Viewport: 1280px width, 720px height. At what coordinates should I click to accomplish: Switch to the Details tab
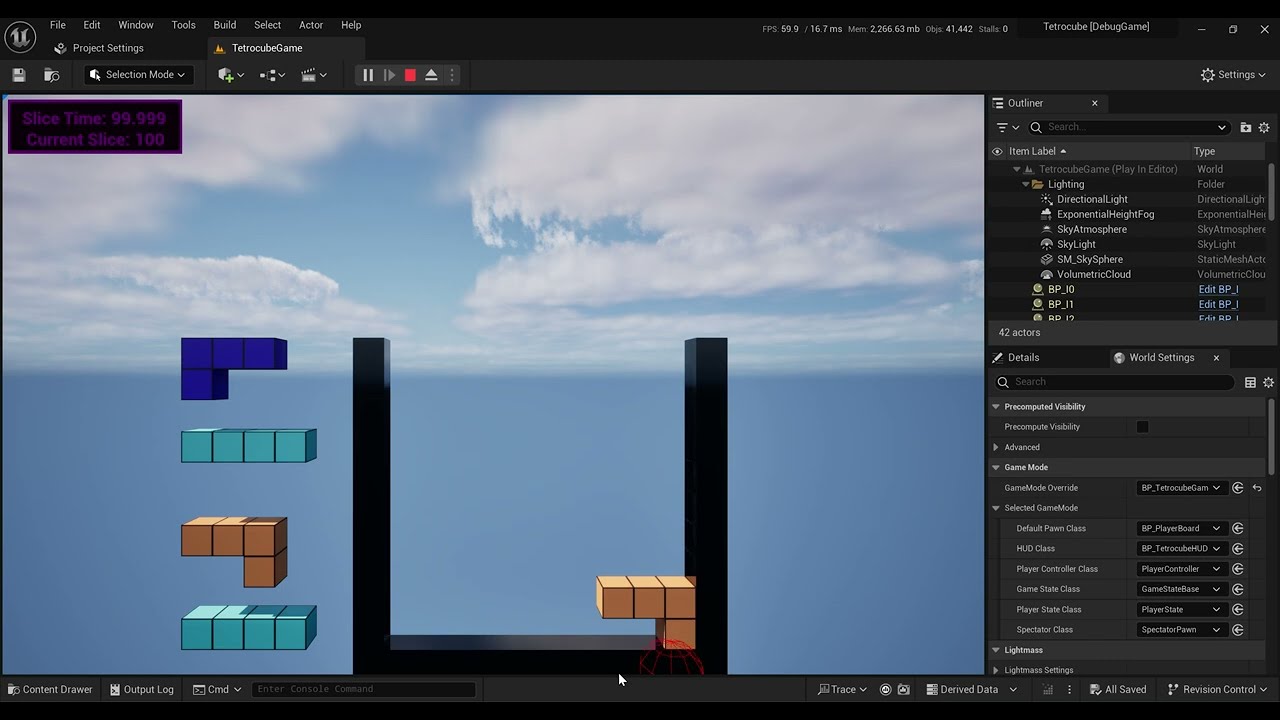click(1022, 358)
